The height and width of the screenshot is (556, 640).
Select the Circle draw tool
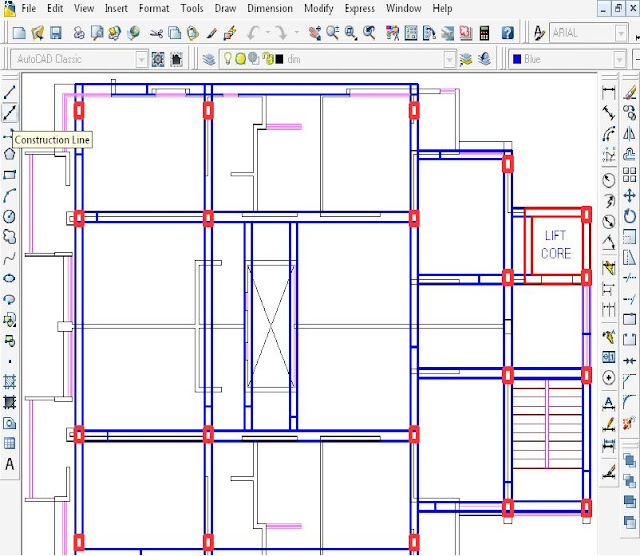click(9, 216)
